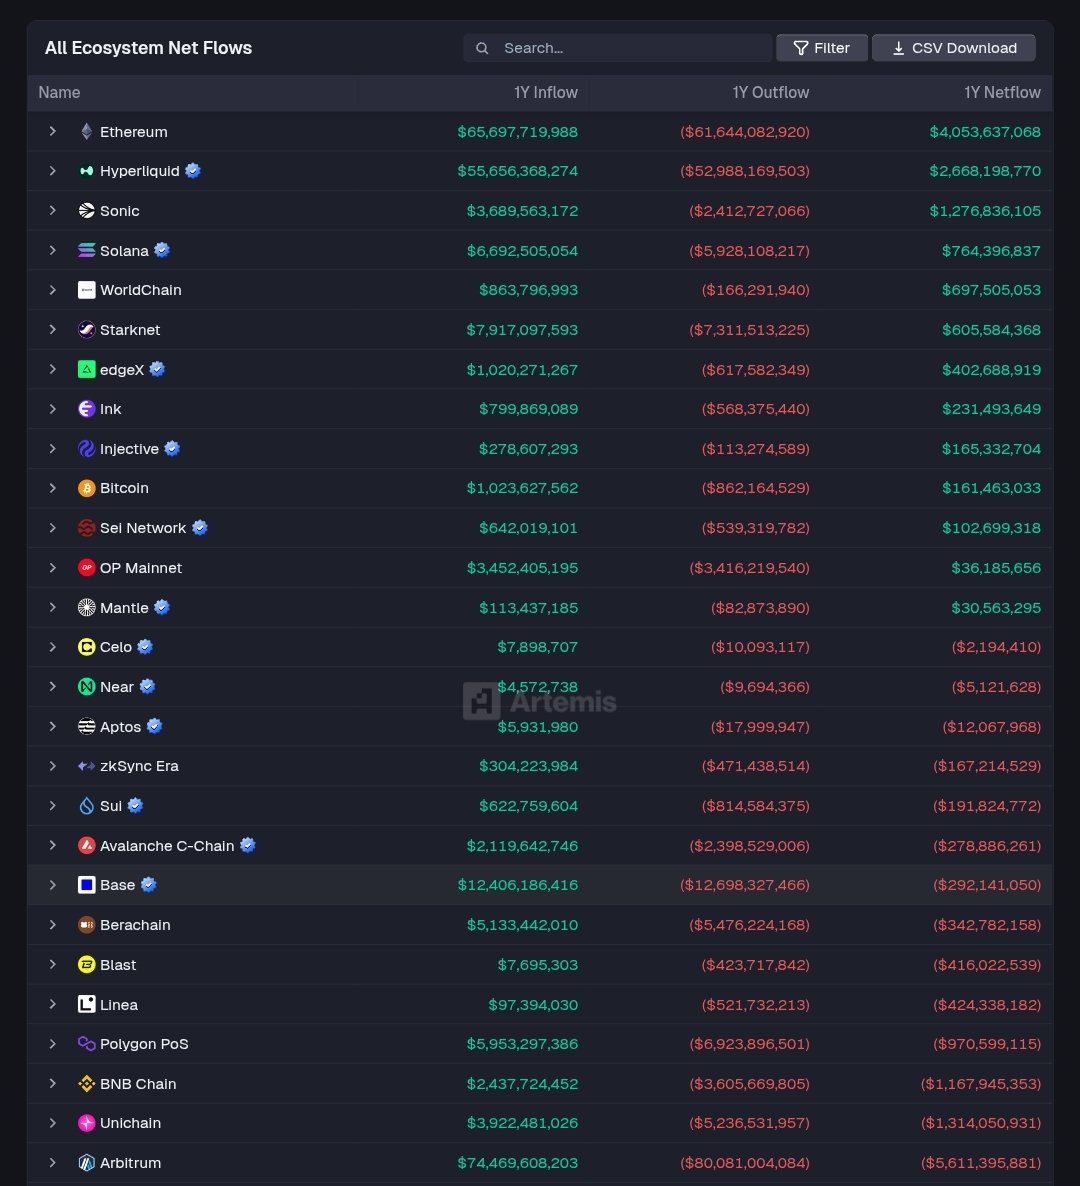Click the Injective logo icon

[x=86, y=449]
